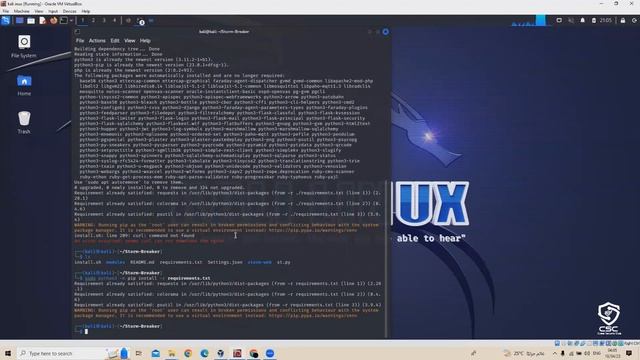Open VirtualBox Devices menu
This screenshot has height=360, width=640.
(x=69, y=11)
